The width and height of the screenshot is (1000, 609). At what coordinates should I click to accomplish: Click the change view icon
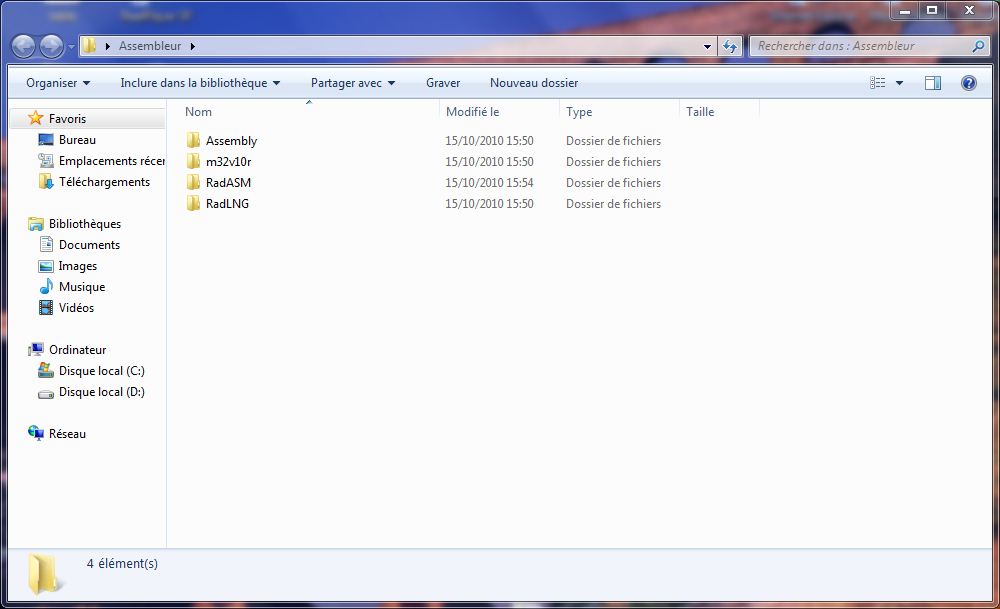coord(878,83)
